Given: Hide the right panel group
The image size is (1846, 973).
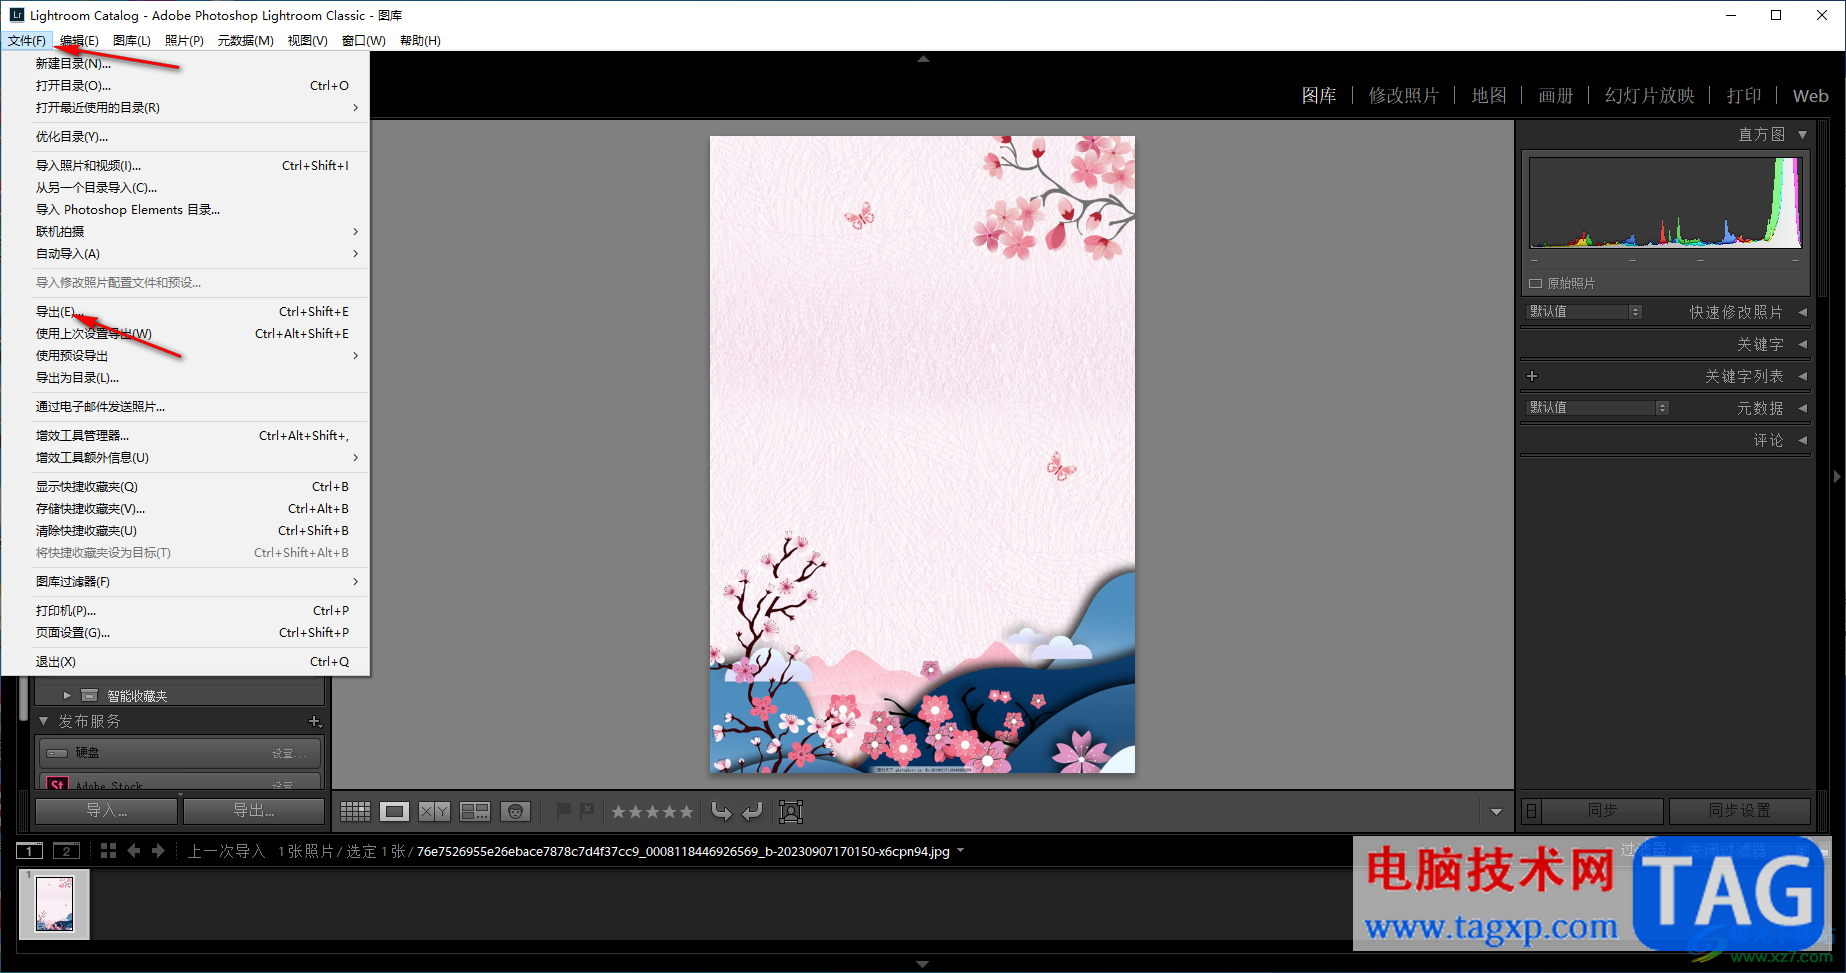Looking at the screenshot, I should (1837, 477).
